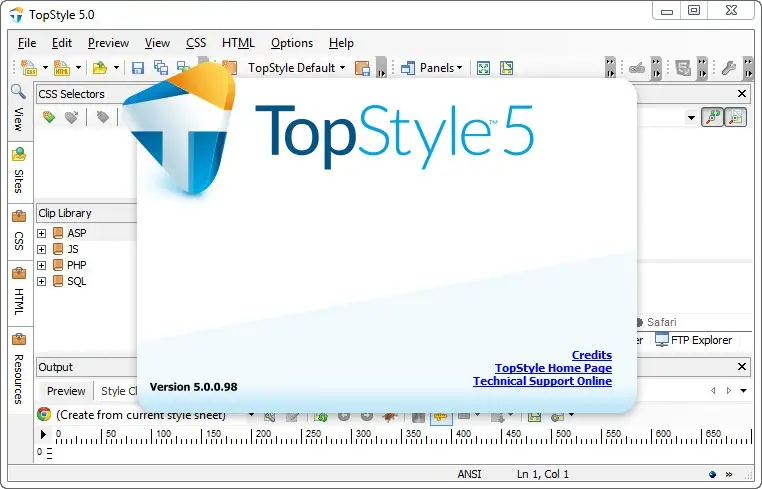Click the Chrome browser preview icon
The width and height of the screenshot is (762, 489).
click(44, 414)
